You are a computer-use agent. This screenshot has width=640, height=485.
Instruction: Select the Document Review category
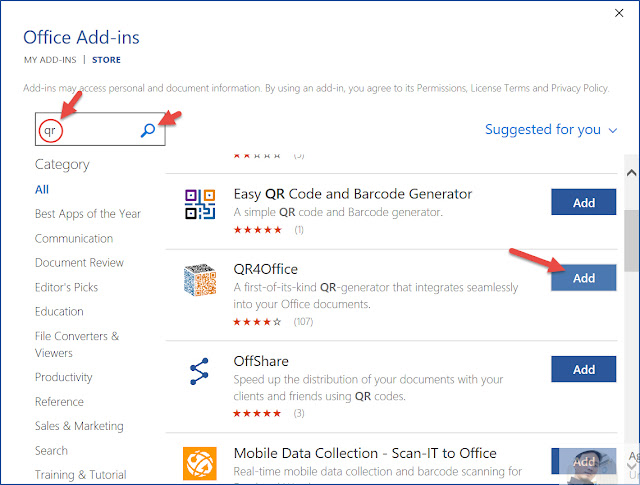pyautogui.click(x=79, y=263)
